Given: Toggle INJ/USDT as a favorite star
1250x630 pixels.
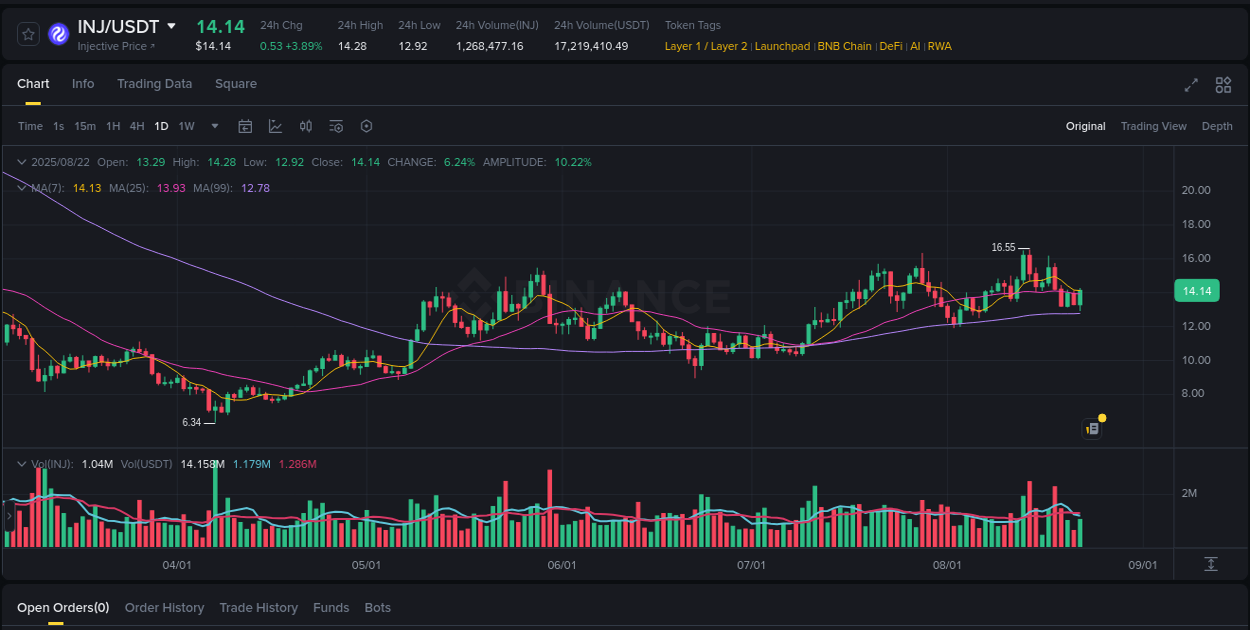Looking at the screenshot, I should pos(28,33).
